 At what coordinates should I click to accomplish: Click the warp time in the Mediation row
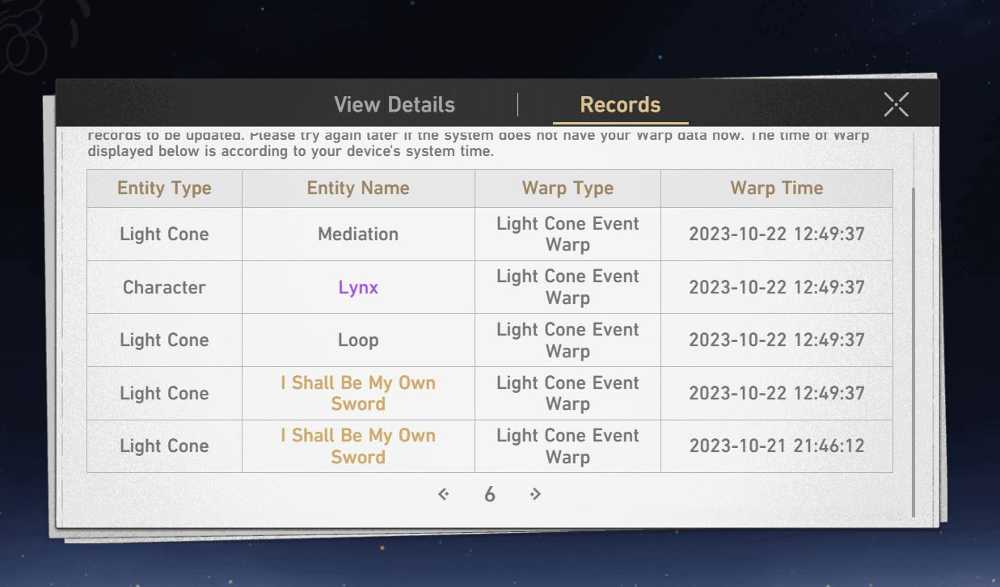pos(777,234)
